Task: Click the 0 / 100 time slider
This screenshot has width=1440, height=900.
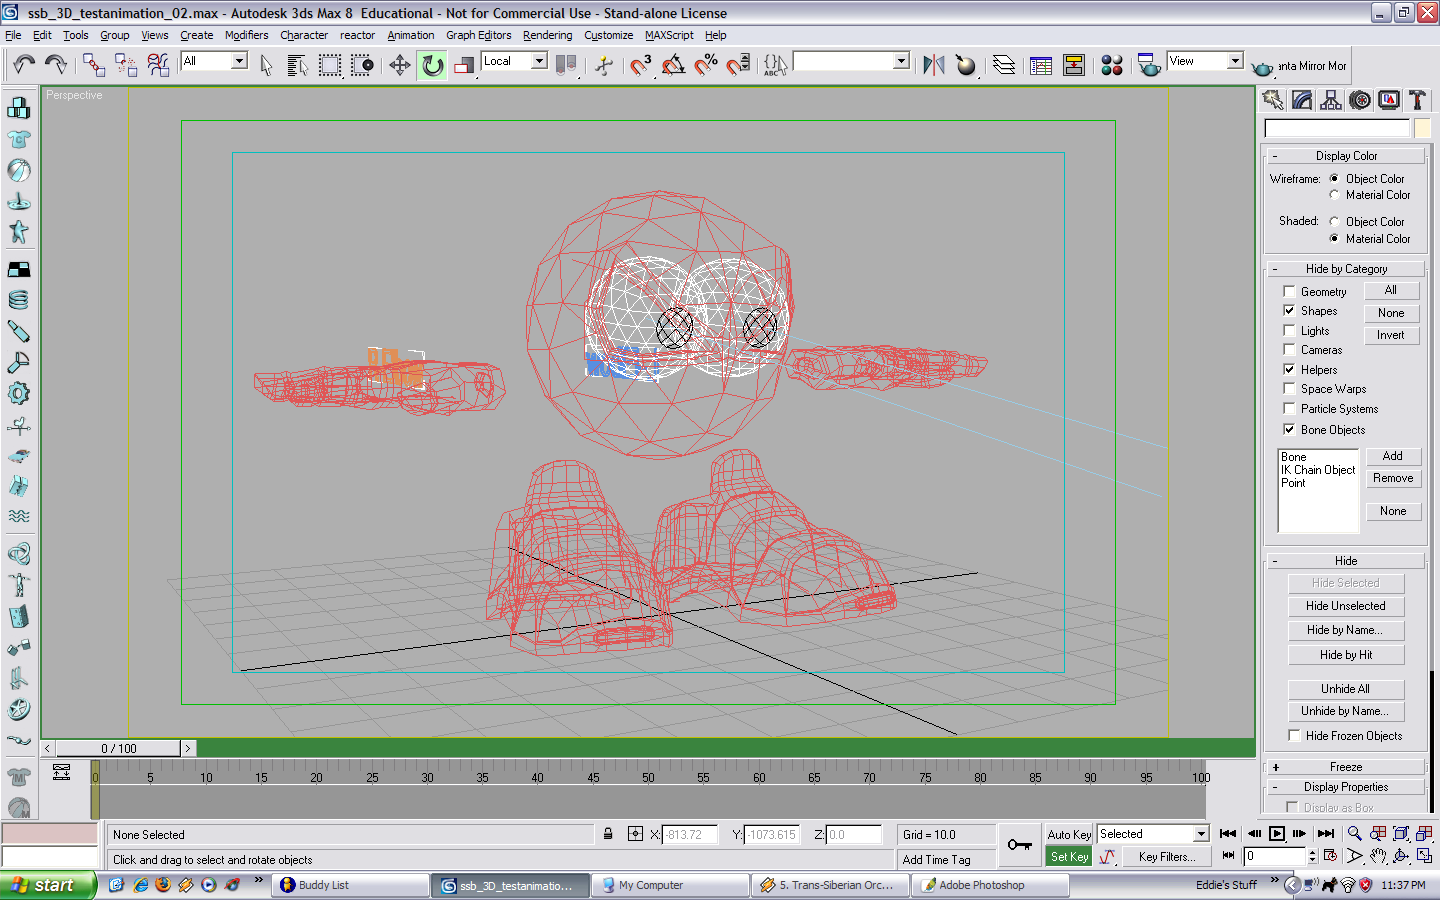Action: coord(119,748)
